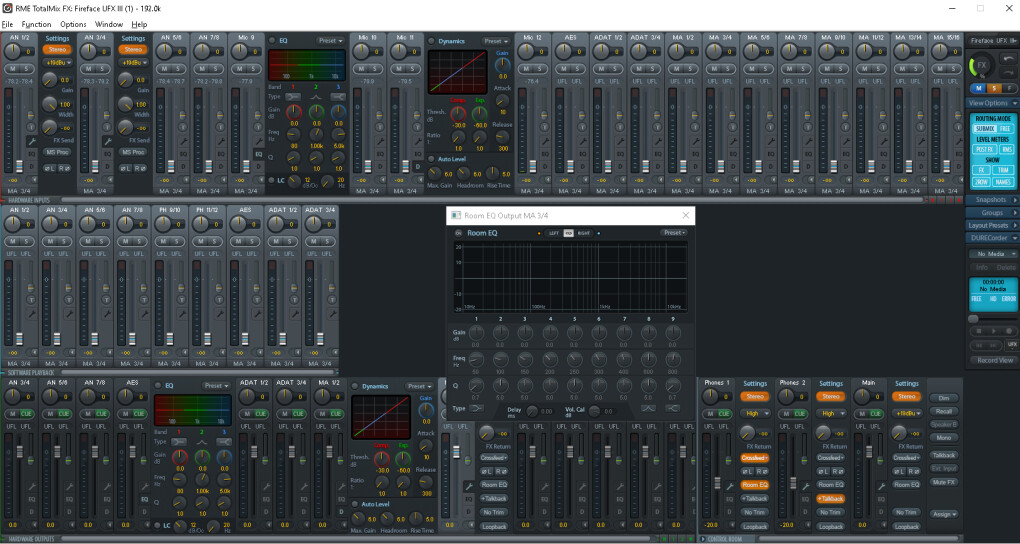The width and height of the screenshot is (1020, 544).
Task: Click the Main channel fader handle
Action: coord(869,452)
